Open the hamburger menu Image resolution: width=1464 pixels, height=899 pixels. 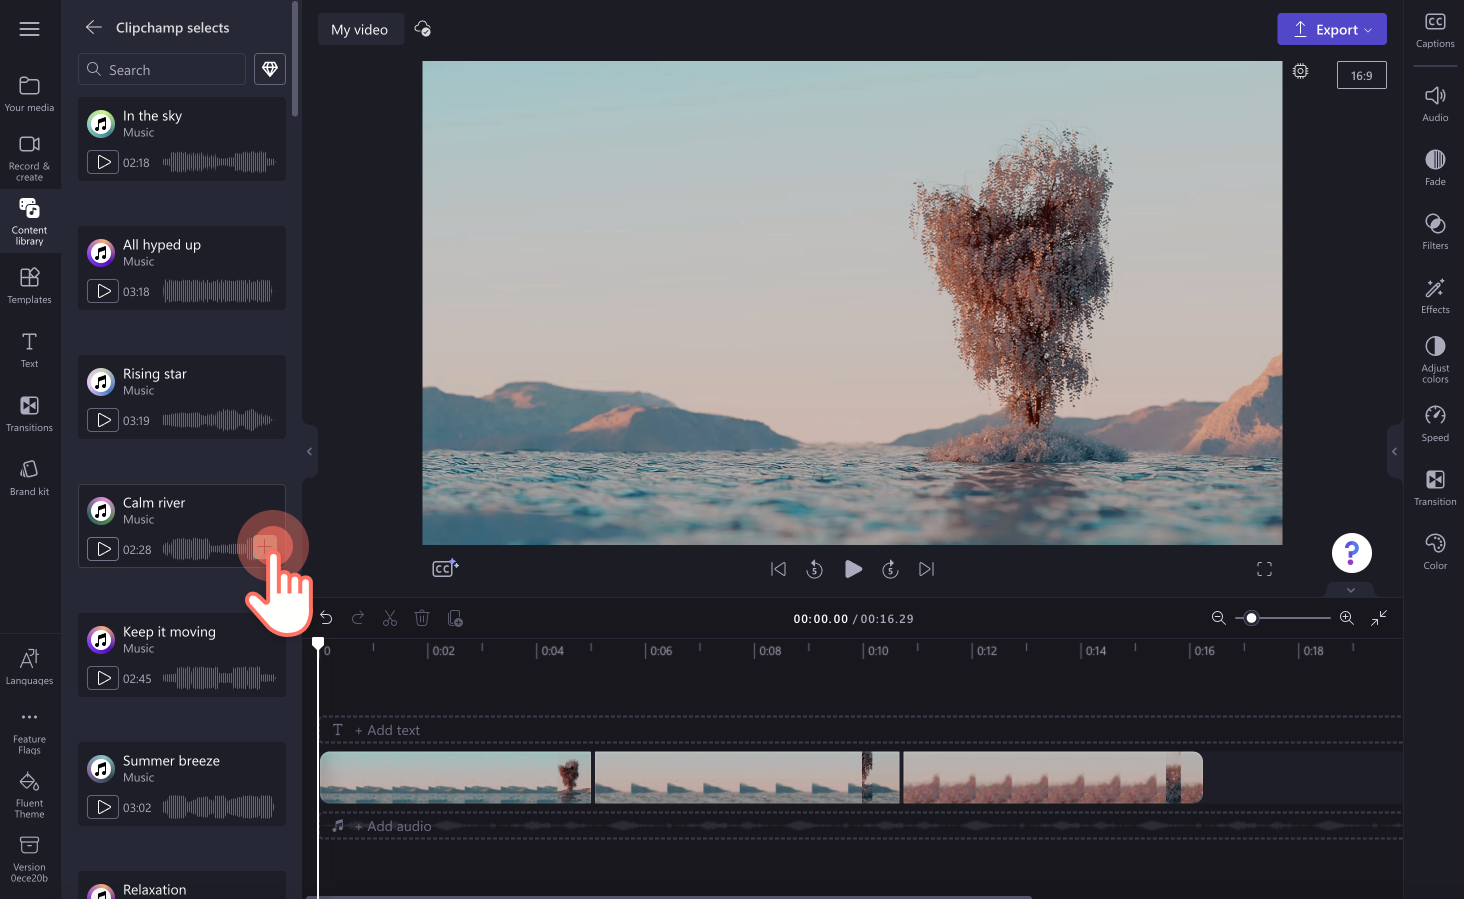(30, 29)
